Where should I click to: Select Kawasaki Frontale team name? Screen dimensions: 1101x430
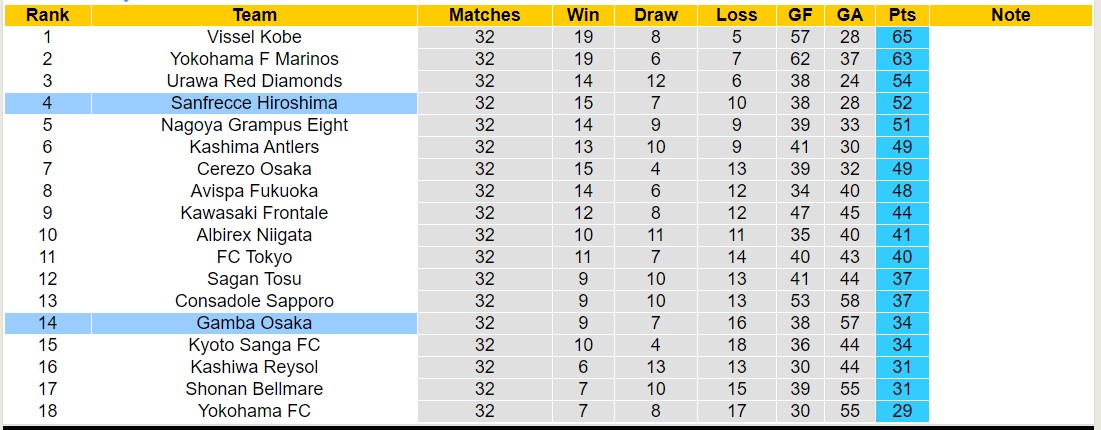click(254, 213)
